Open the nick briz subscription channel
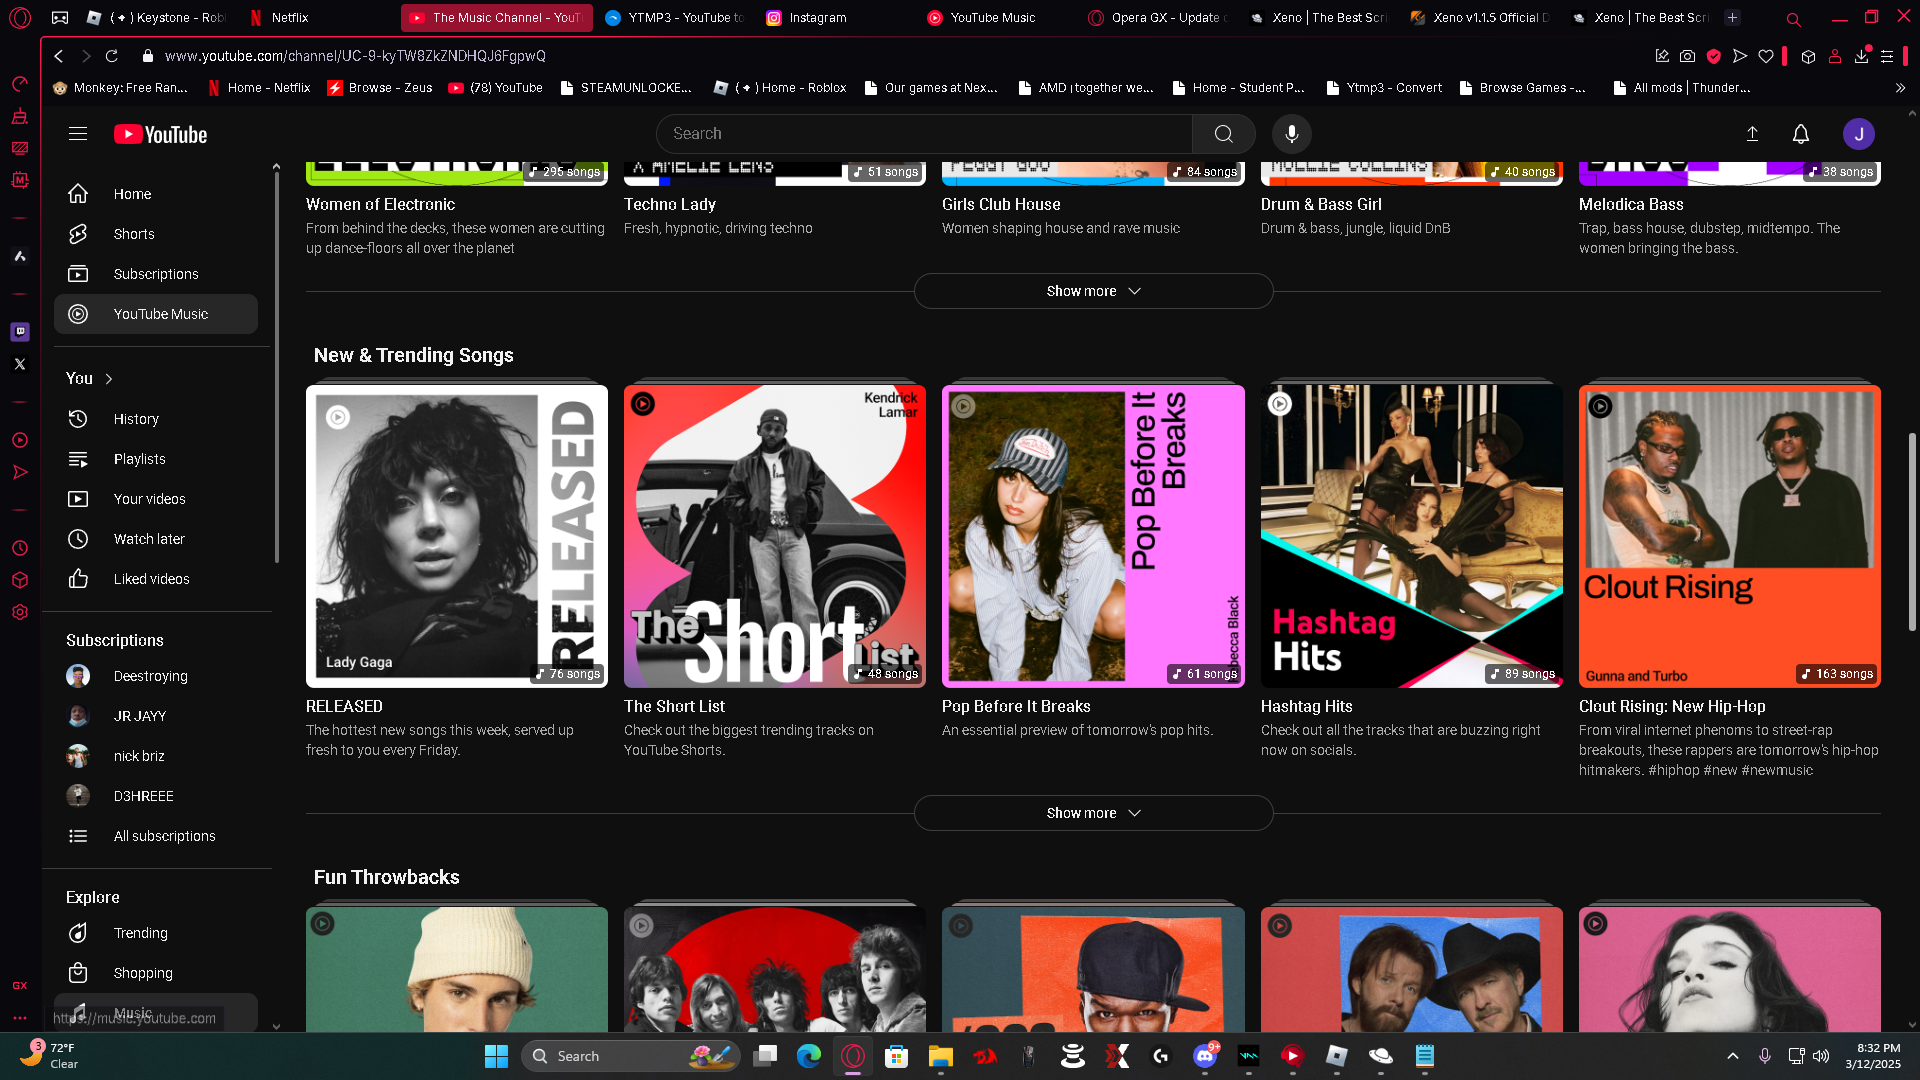The width and height of the screenshot is (1920, 1080). [156, 756]
